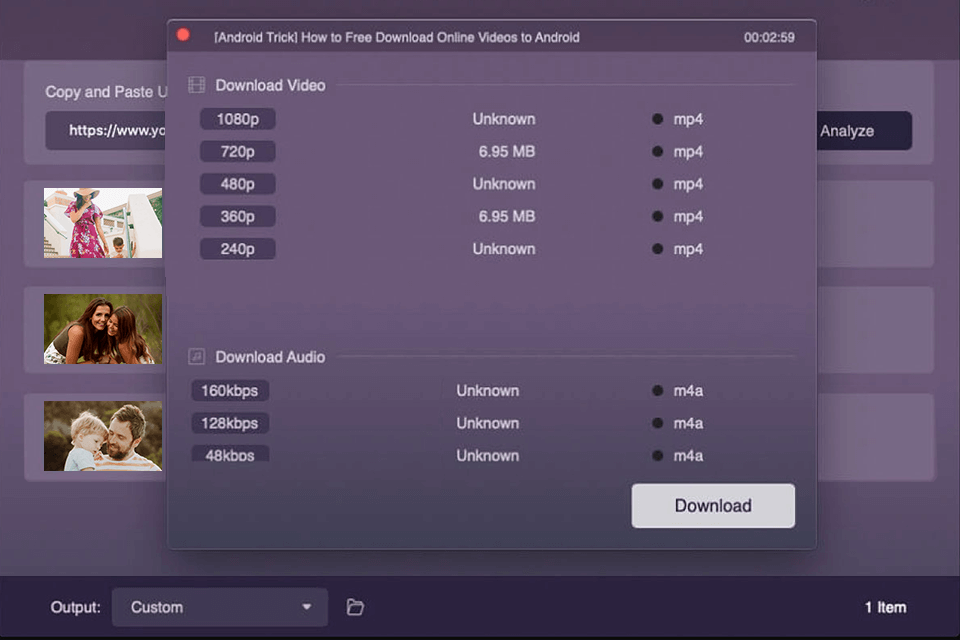Click the Download Audio music note icon
The image size is (960, 640).
(196, 357)
